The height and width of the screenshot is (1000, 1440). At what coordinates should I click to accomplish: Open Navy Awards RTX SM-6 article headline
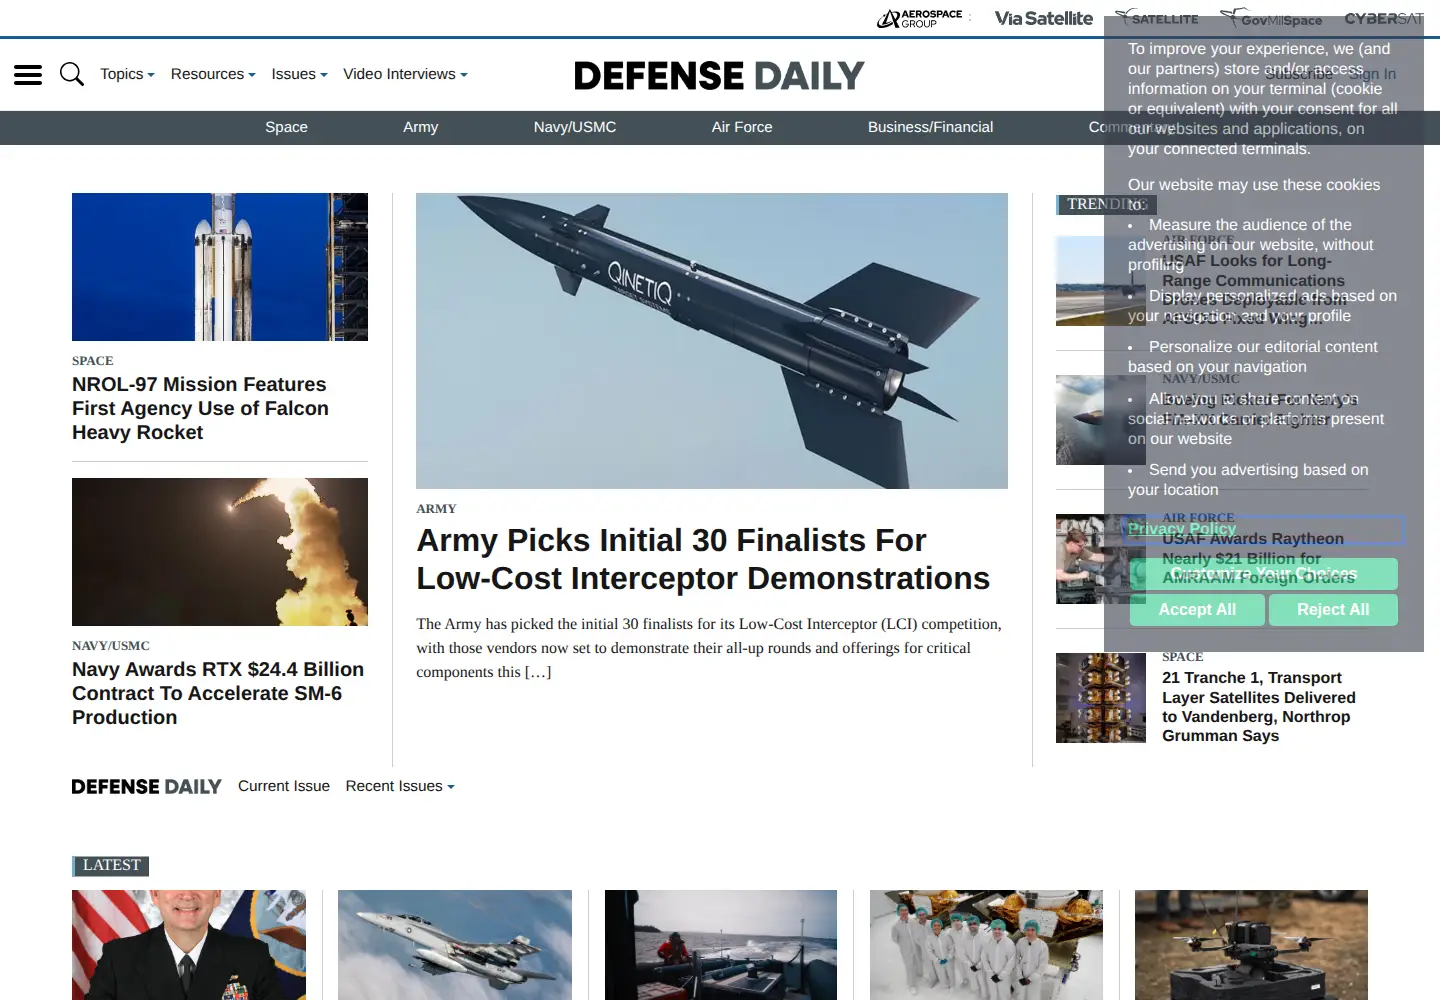(x=218, y=693)
